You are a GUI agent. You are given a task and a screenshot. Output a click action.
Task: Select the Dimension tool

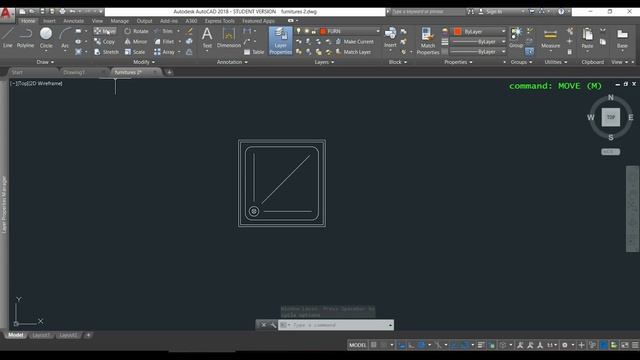pyautogui.click(x=229, y=38)
